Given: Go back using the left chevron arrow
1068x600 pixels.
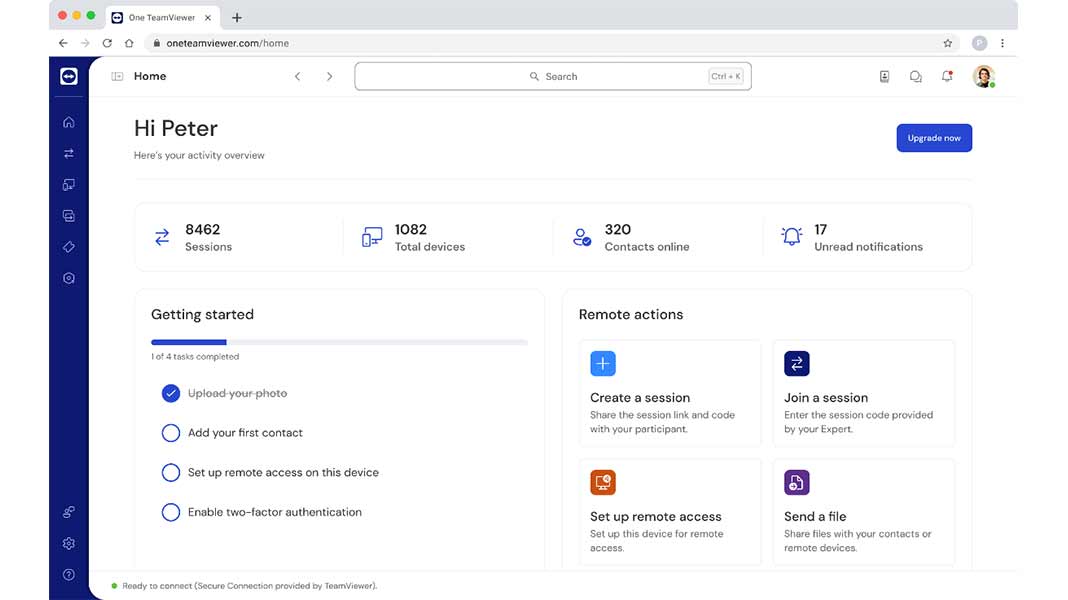Looking at the screenshot, I should tap(297, 76).
